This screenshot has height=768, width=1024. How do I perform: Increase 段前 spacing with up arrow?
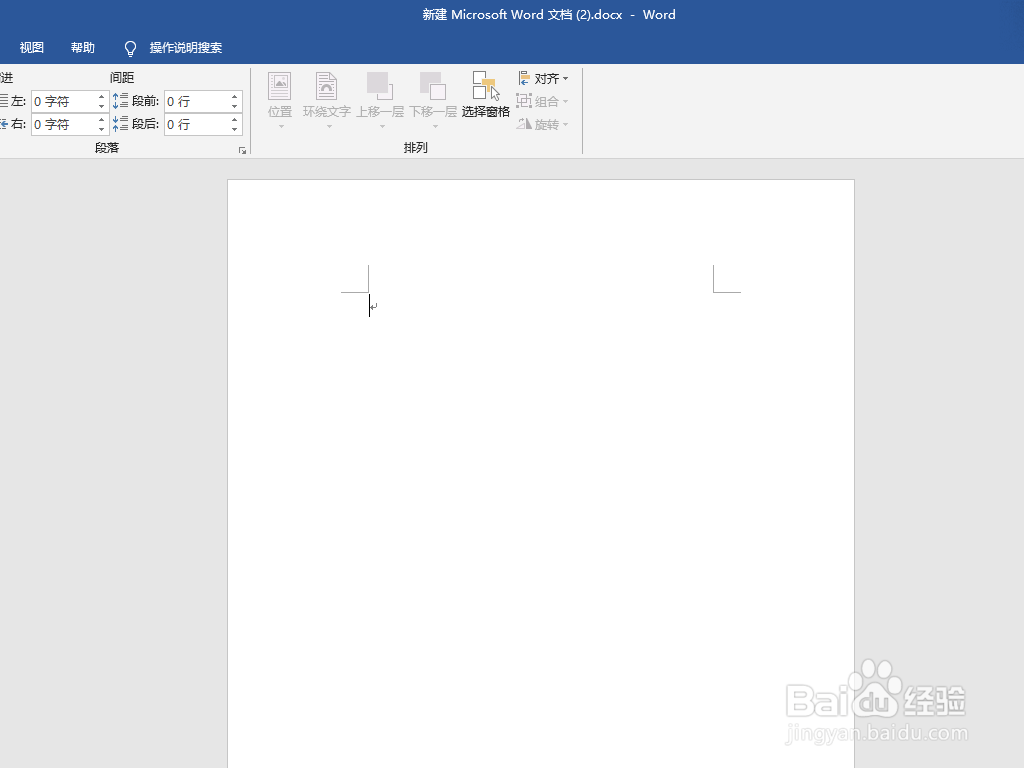[x=235, y=97]
